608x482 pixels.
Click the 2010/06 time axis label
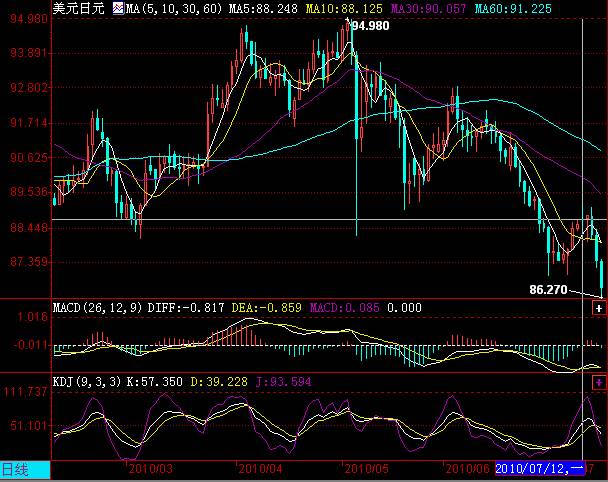(467, 469)
